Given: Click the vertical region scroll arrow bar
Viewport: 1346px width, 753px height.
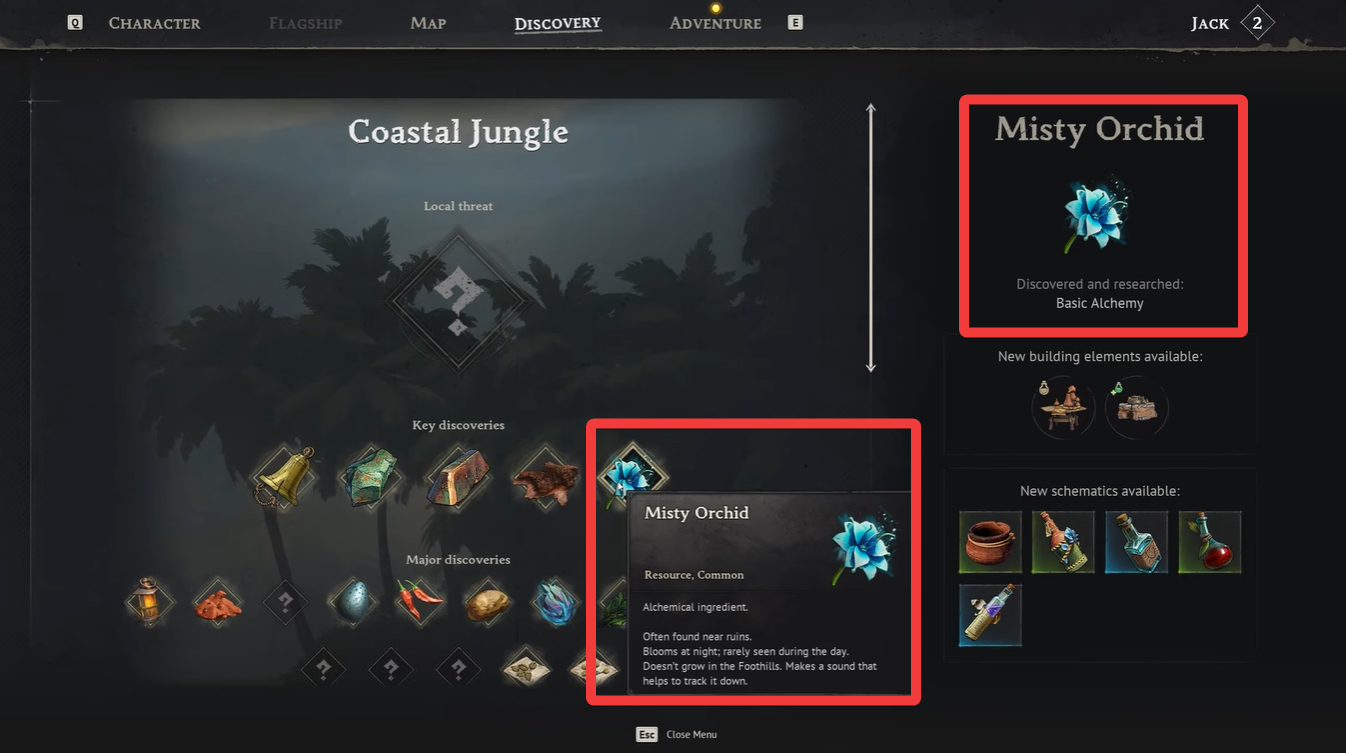Looking at the screenshot, I should tap(870, 238).
